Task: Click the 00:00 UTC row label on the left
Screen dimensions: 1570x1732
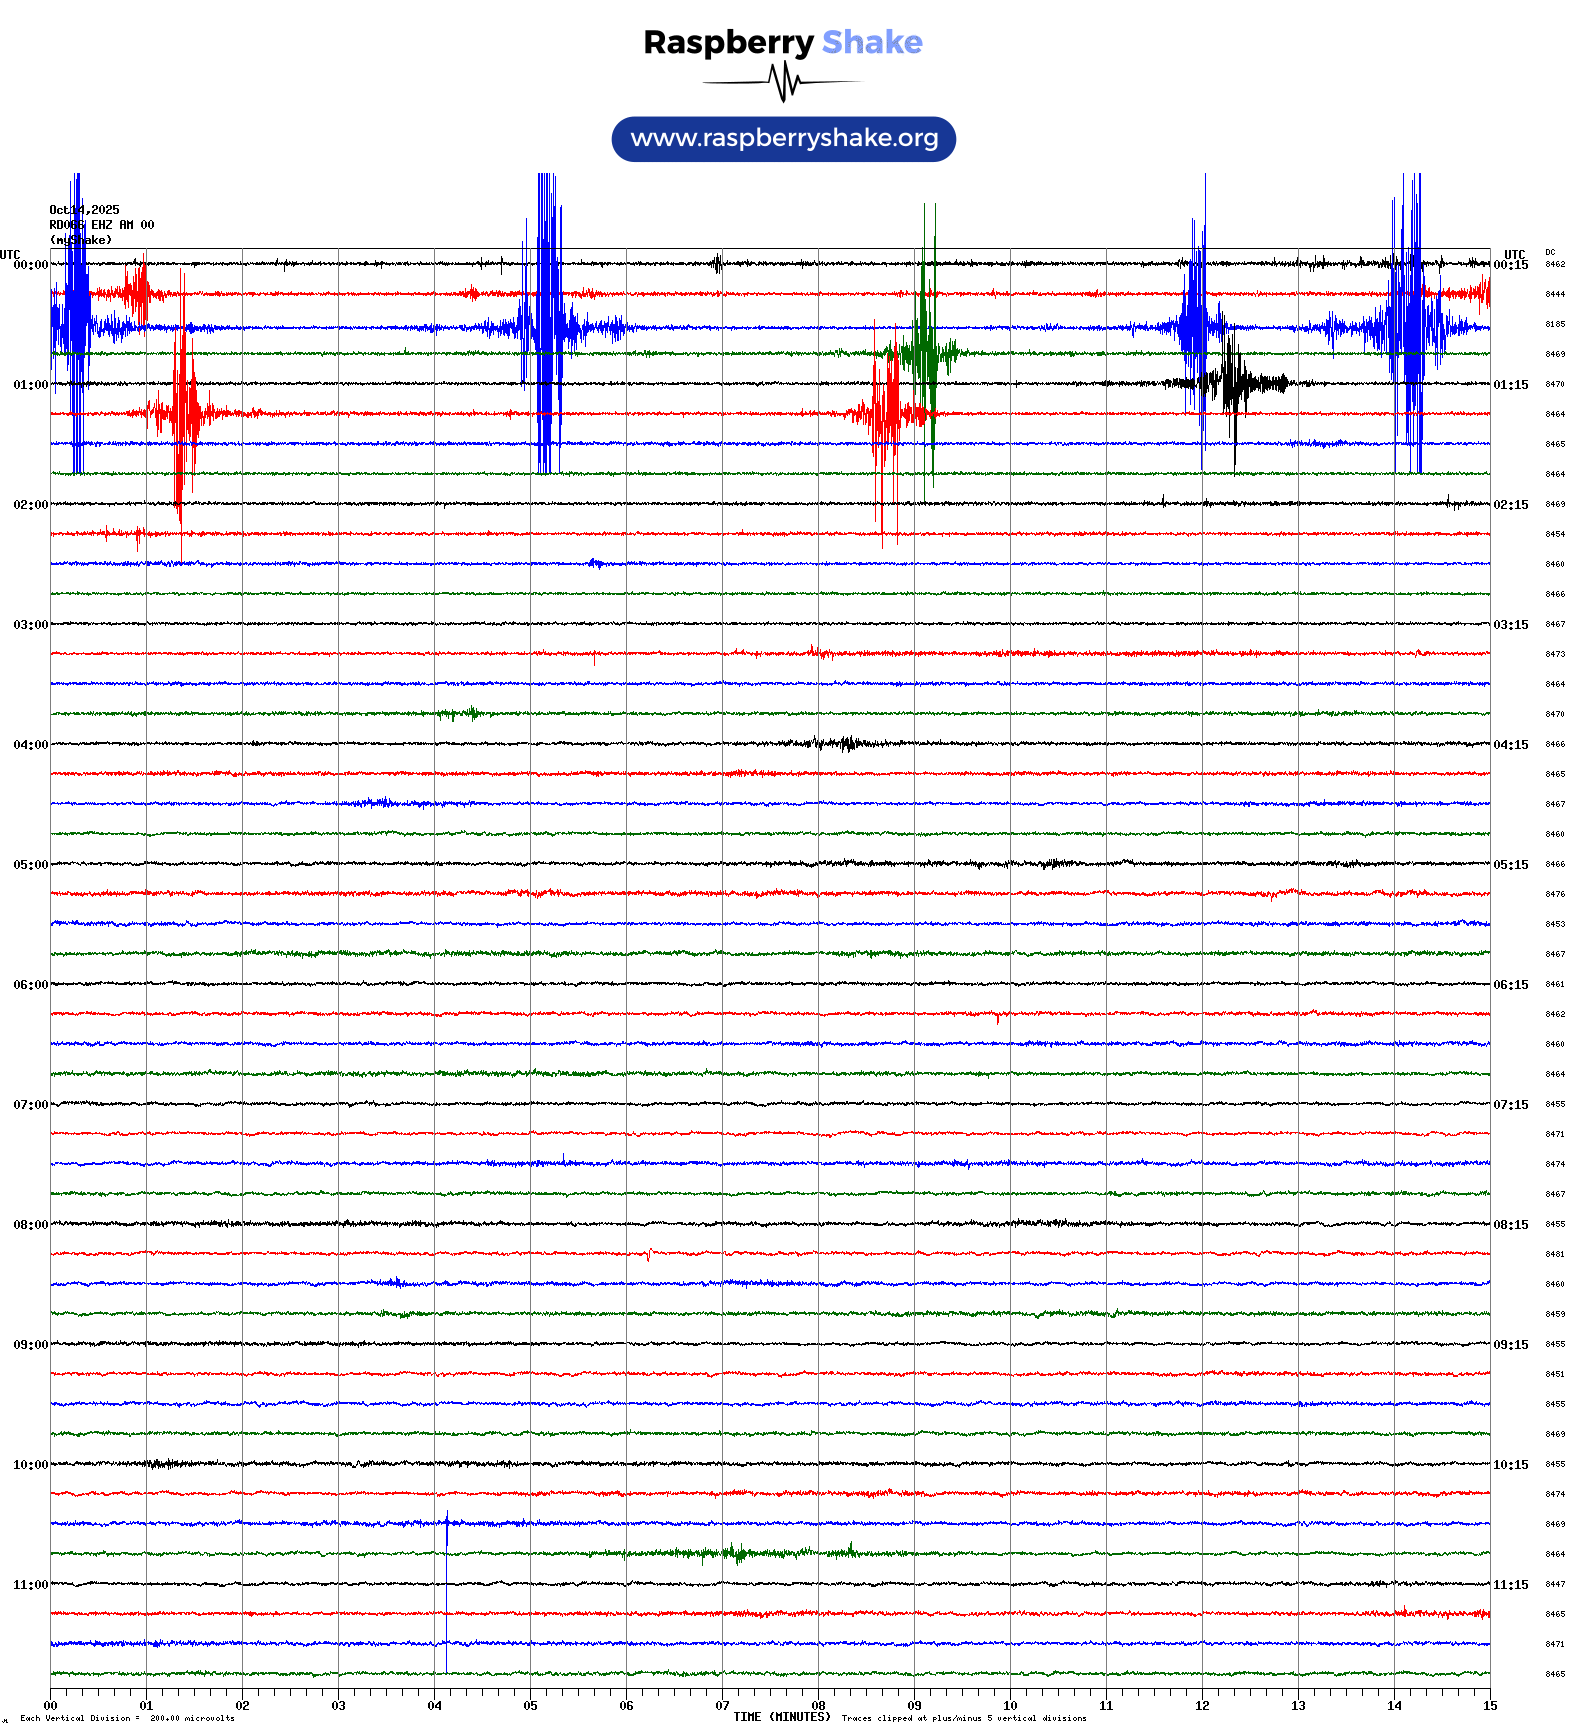Action: 30,265
